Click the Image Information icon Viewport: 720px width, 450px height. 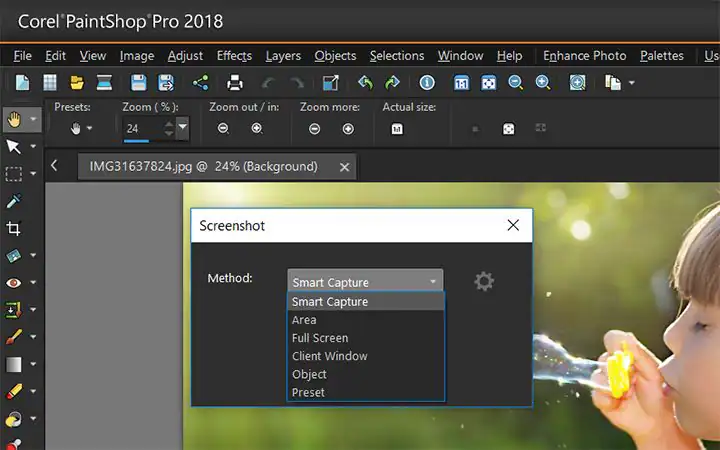pyautogui.click(x=427, y=83)
